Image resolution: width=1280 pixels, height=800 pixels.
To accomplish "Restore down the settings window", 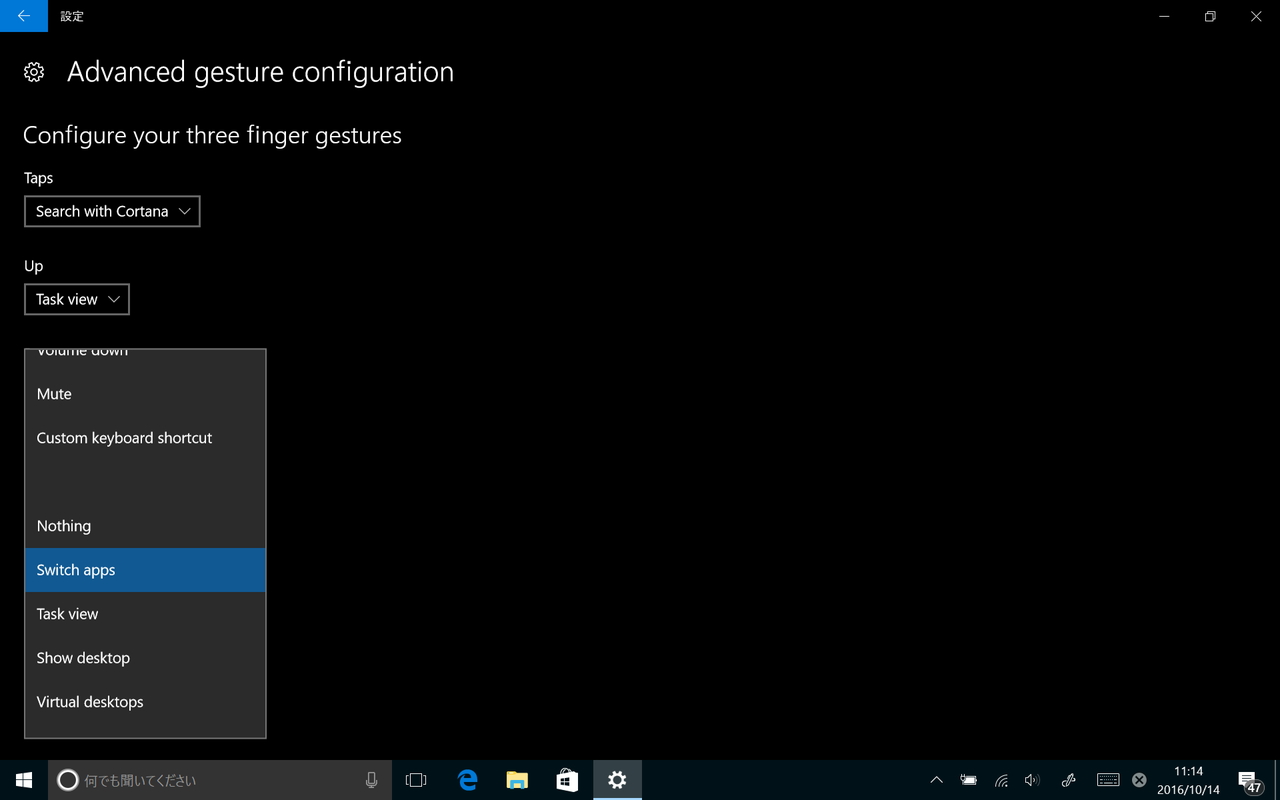I will [x=1210, y=16].
